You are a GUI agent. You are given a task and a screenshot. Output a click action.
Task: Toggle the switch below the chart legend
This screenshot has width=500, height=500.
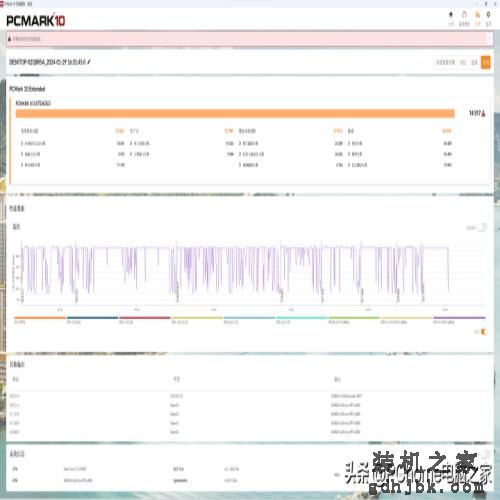tap(484, 332)
